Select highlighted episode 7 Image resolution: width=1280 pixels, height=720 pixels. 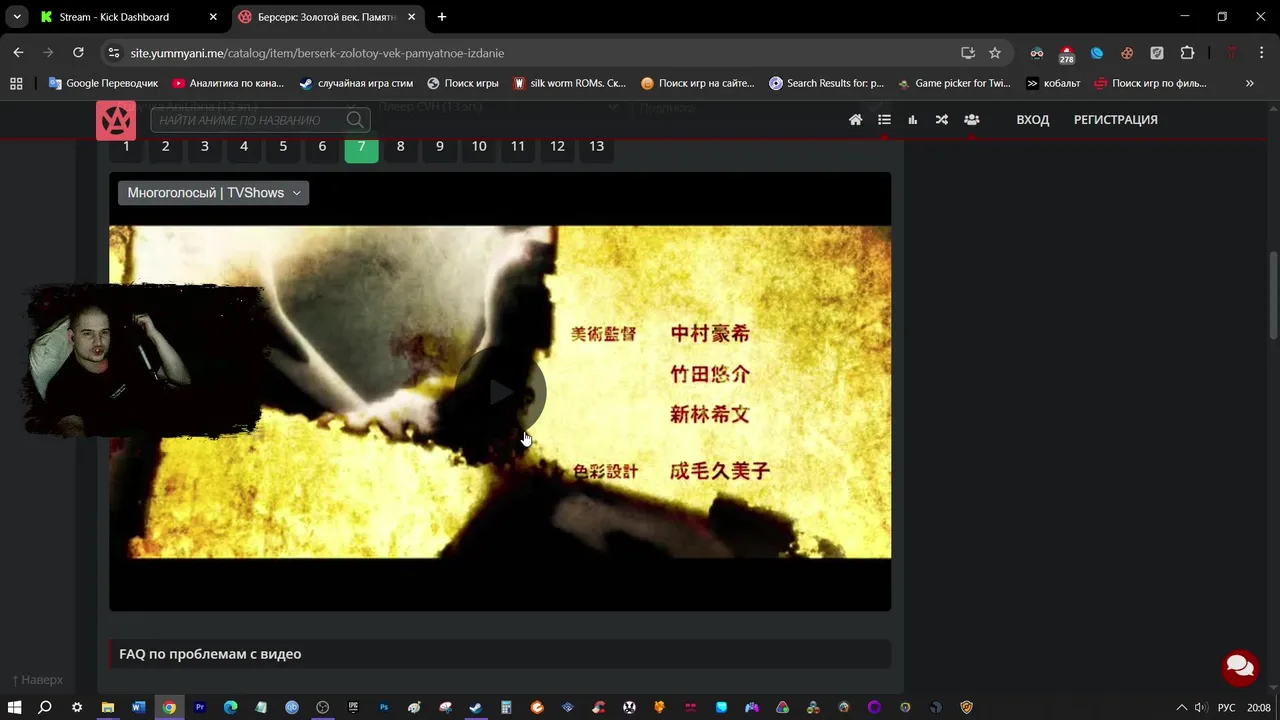(x=361, y=147)
